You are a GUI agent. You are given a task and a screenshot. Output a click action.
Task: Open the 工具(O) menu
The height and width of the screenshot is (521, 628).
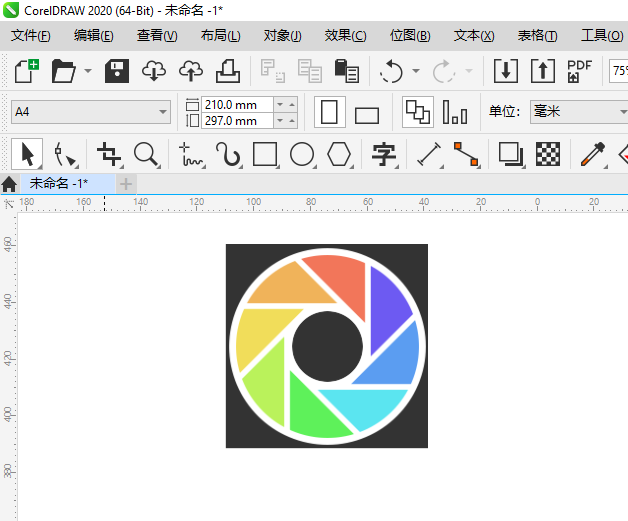point(602,36)
